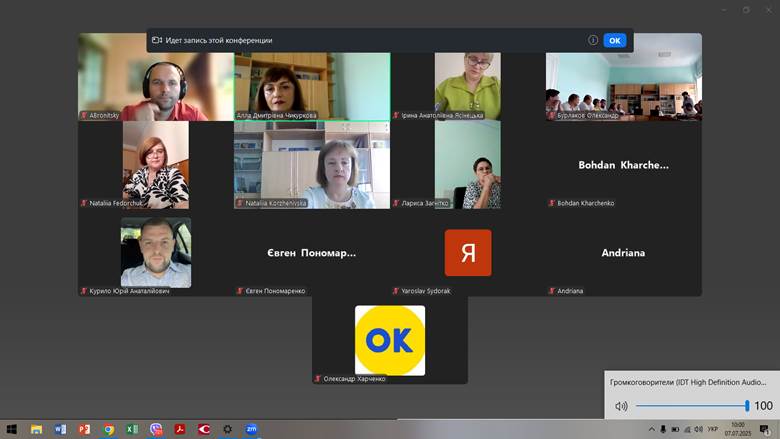The image size is (780, 439).
Task: Open Excel from the taskbar
Action: click(132, 429)
